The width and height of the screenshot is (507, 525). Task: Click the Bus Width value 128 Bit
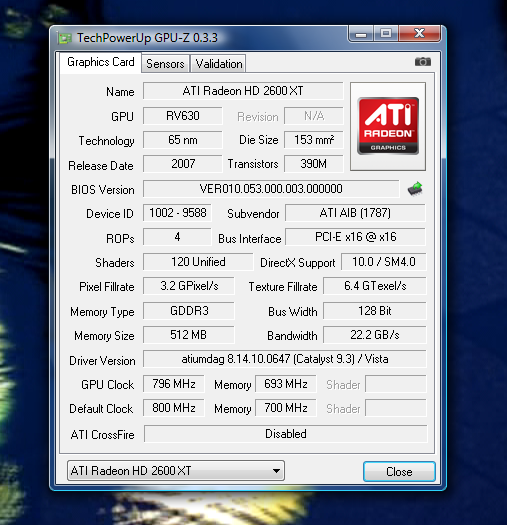375,311
